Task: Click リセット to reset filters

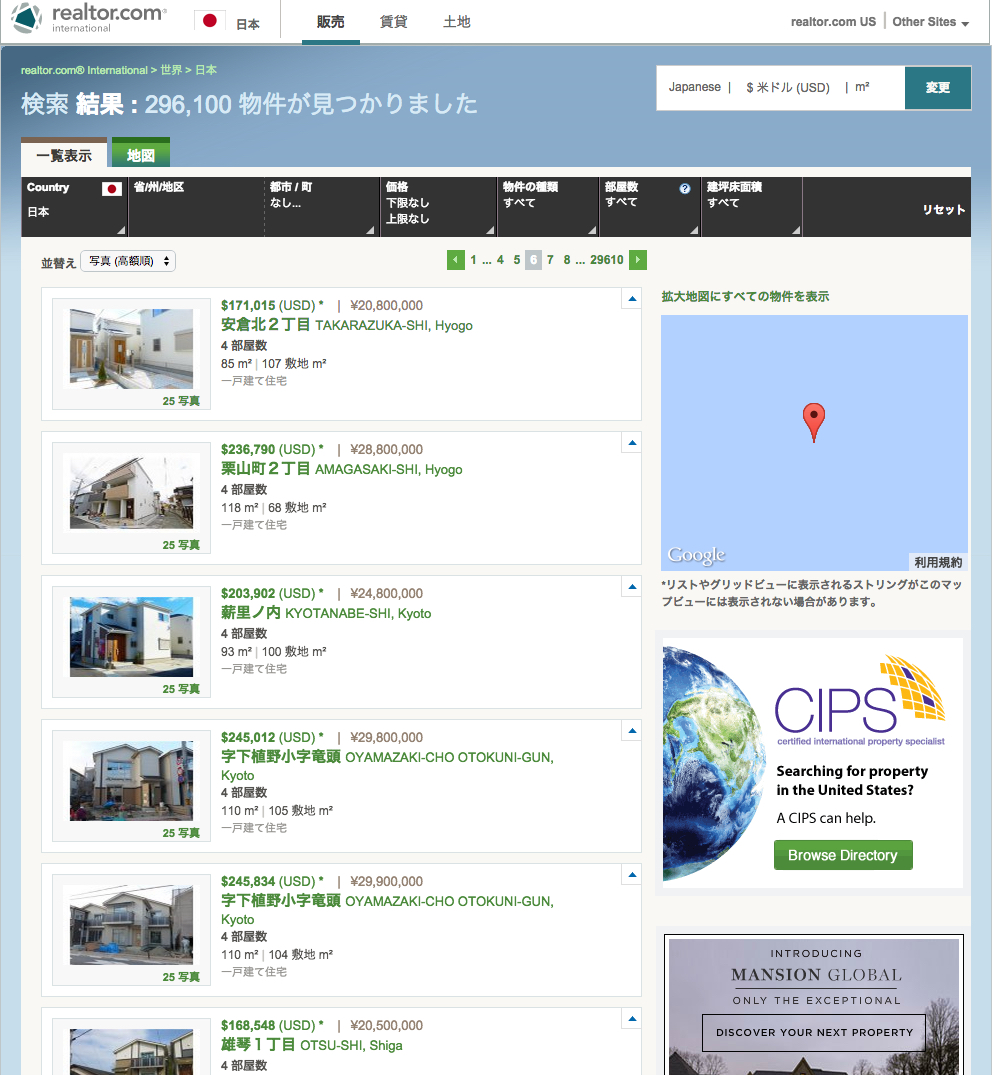Action: pos(943,210)
